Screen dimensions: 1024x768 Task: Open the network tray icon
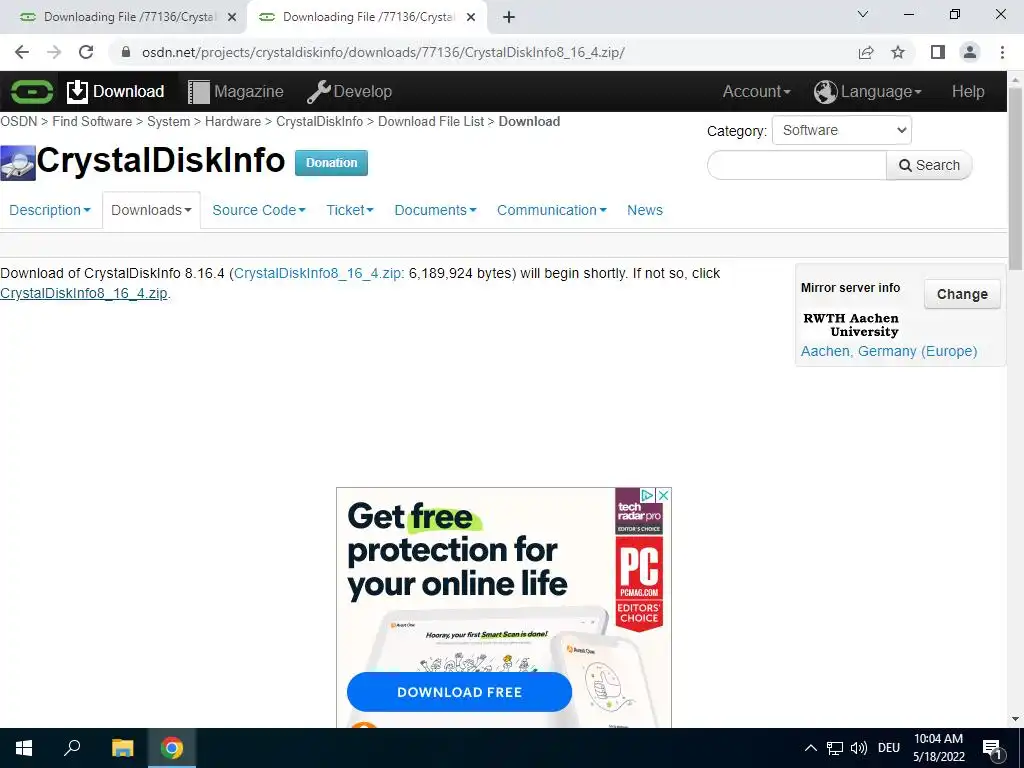click(x=835, y=748)
